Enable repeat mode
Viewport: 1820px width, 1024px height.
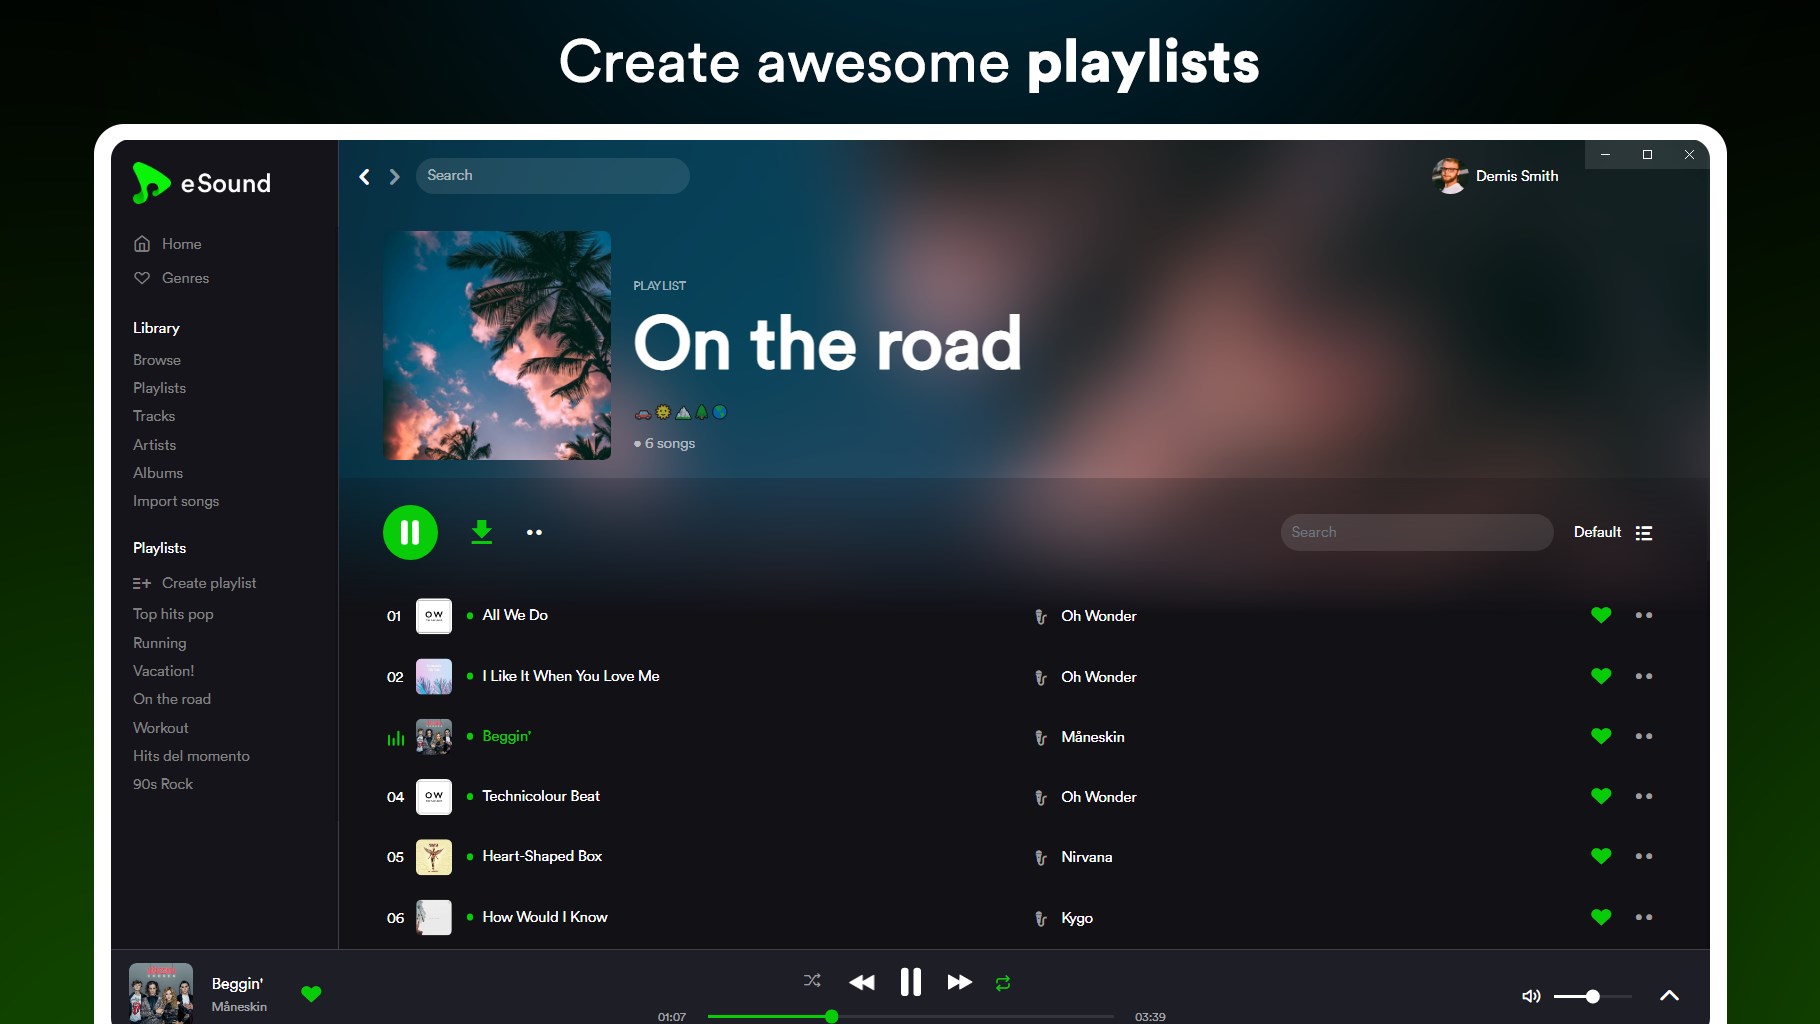tap(1003, 983)
